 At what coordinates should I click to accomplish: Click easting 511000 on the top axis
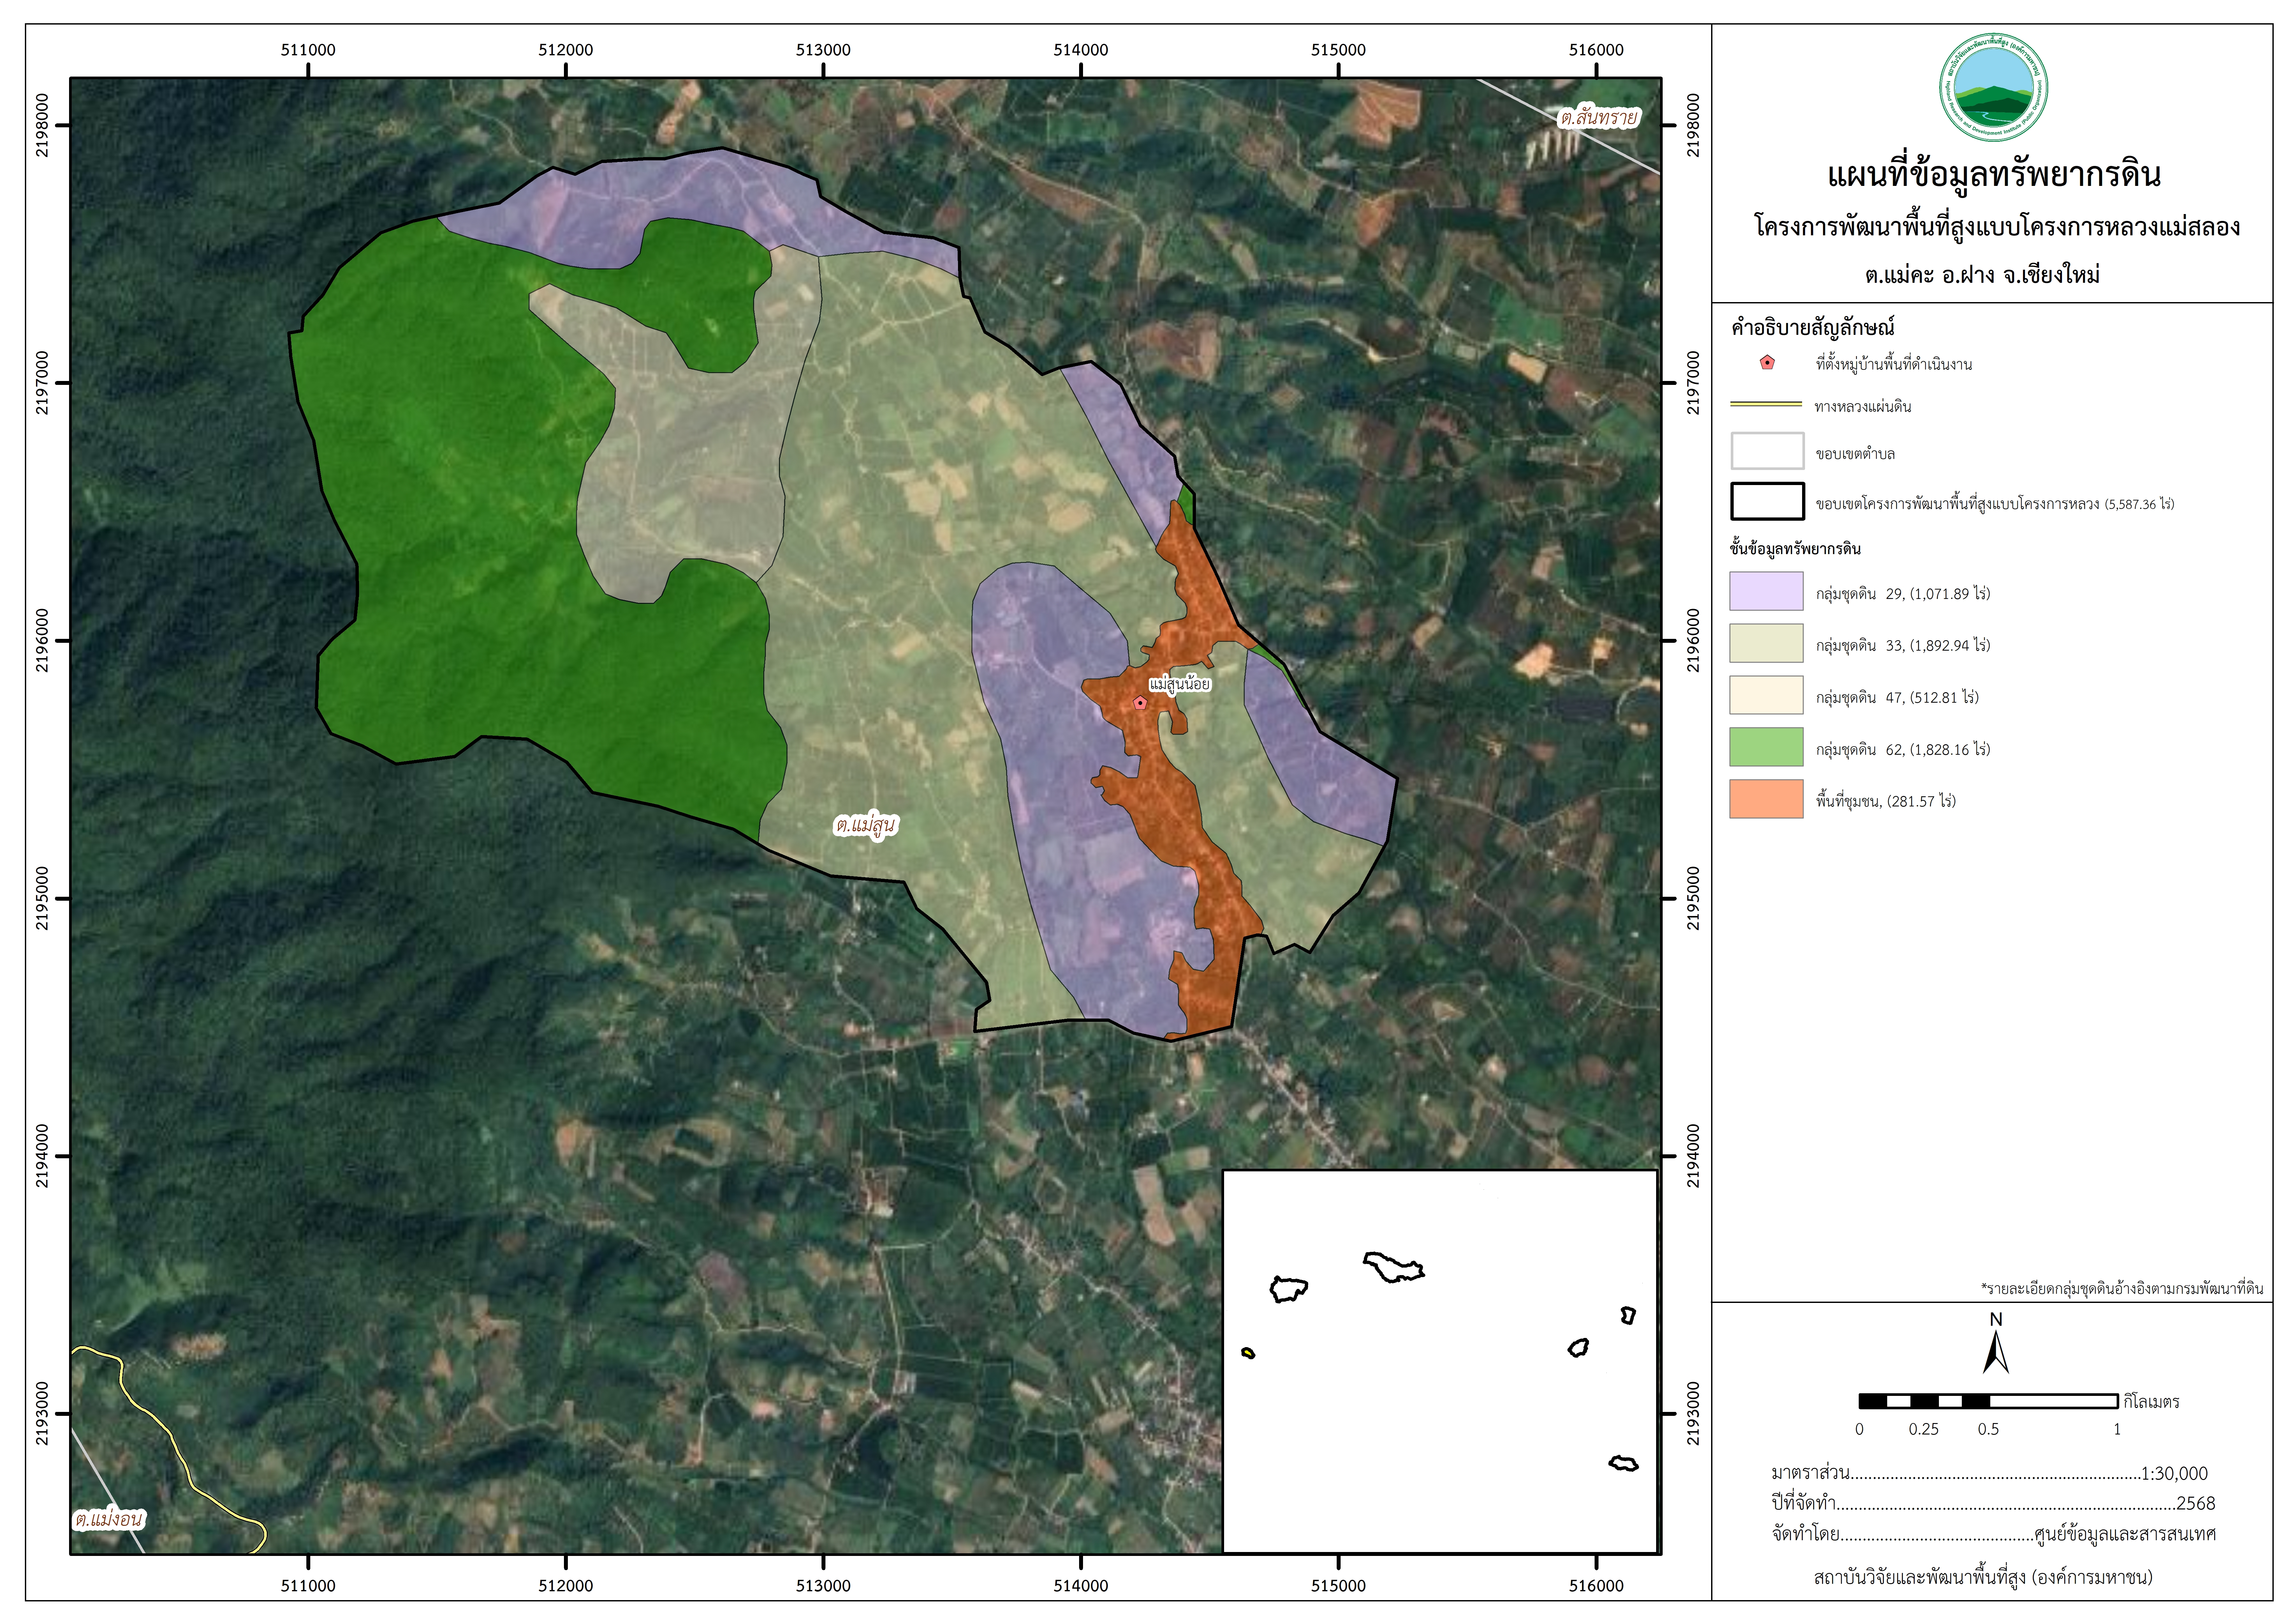point(308,50)
